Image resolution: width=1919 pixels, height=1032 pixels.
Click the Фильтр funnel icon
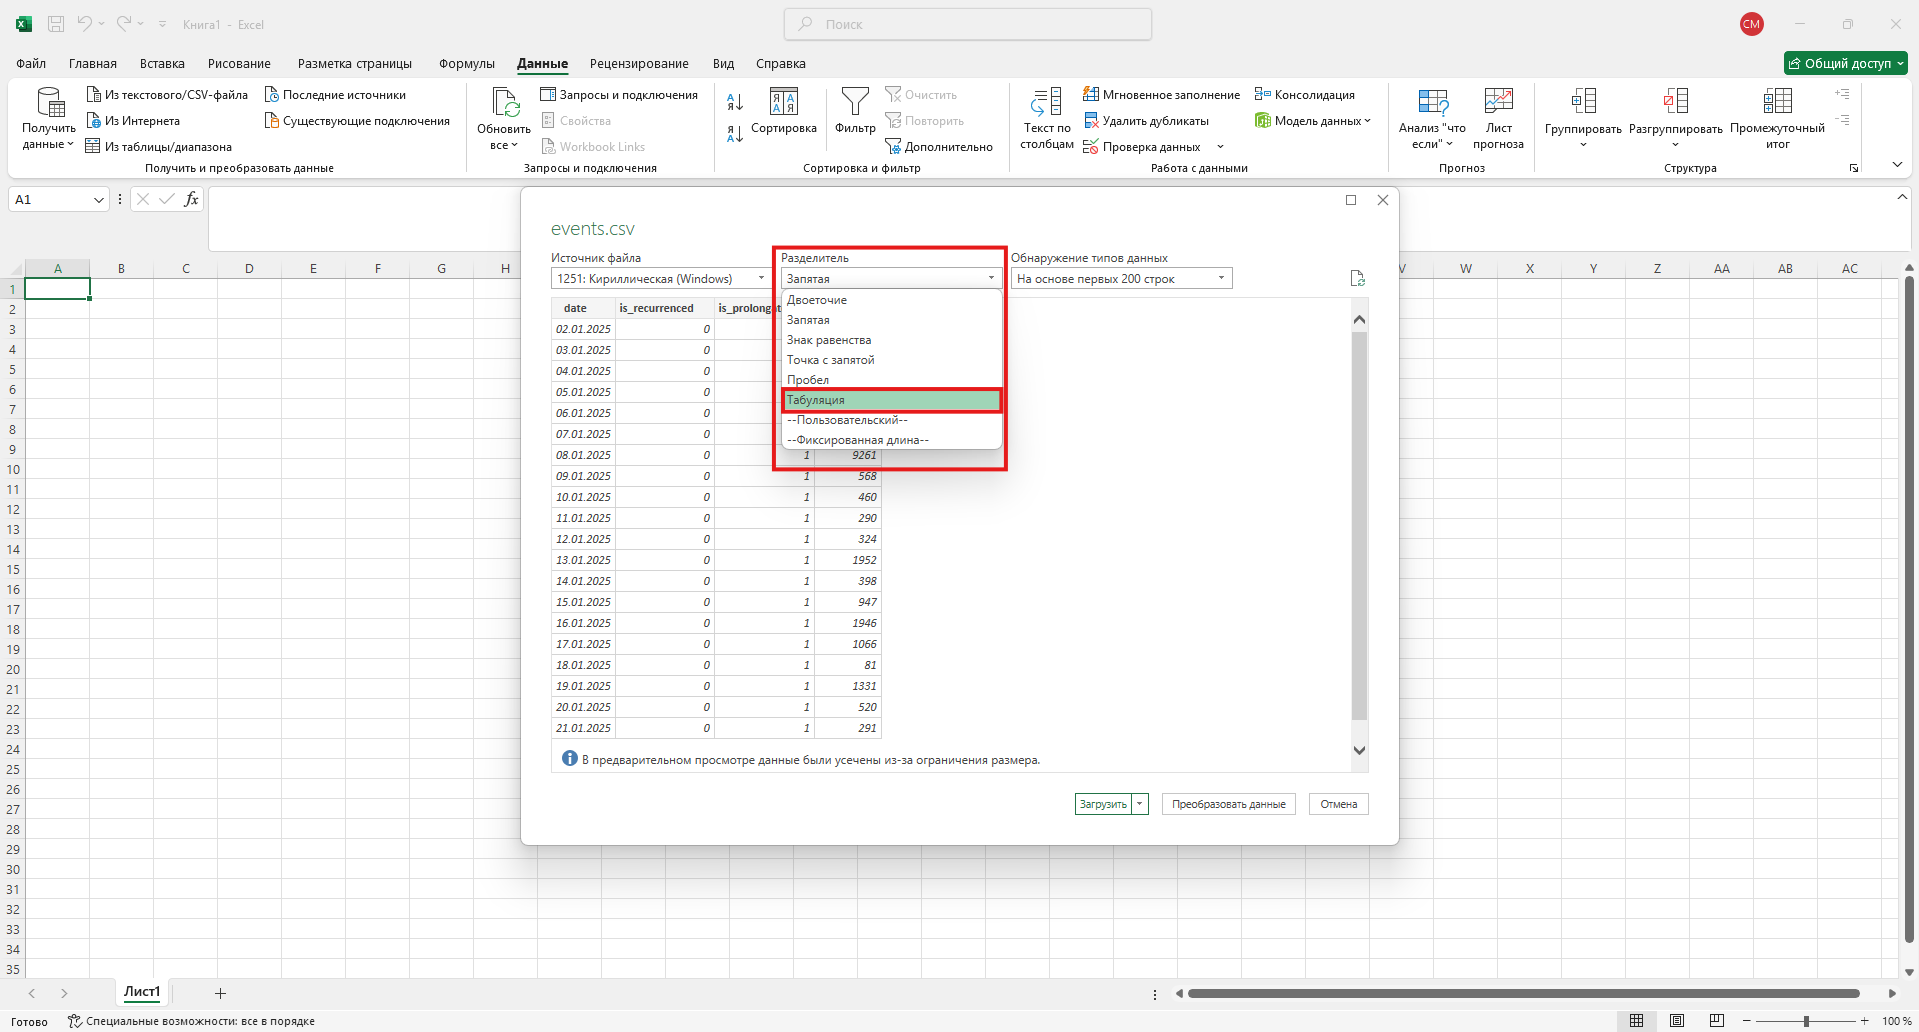click(855, 103)
